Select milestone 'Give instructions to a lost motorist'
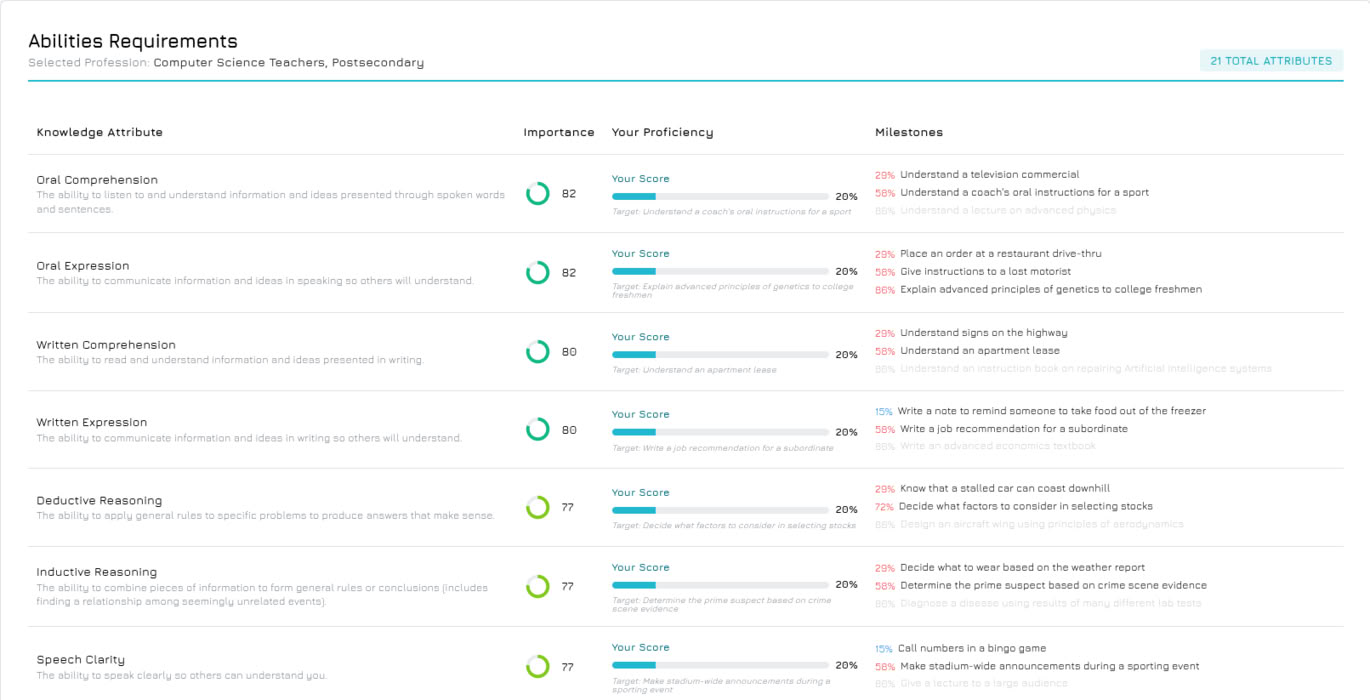1370x700 pixels. [x=985, y=272]
